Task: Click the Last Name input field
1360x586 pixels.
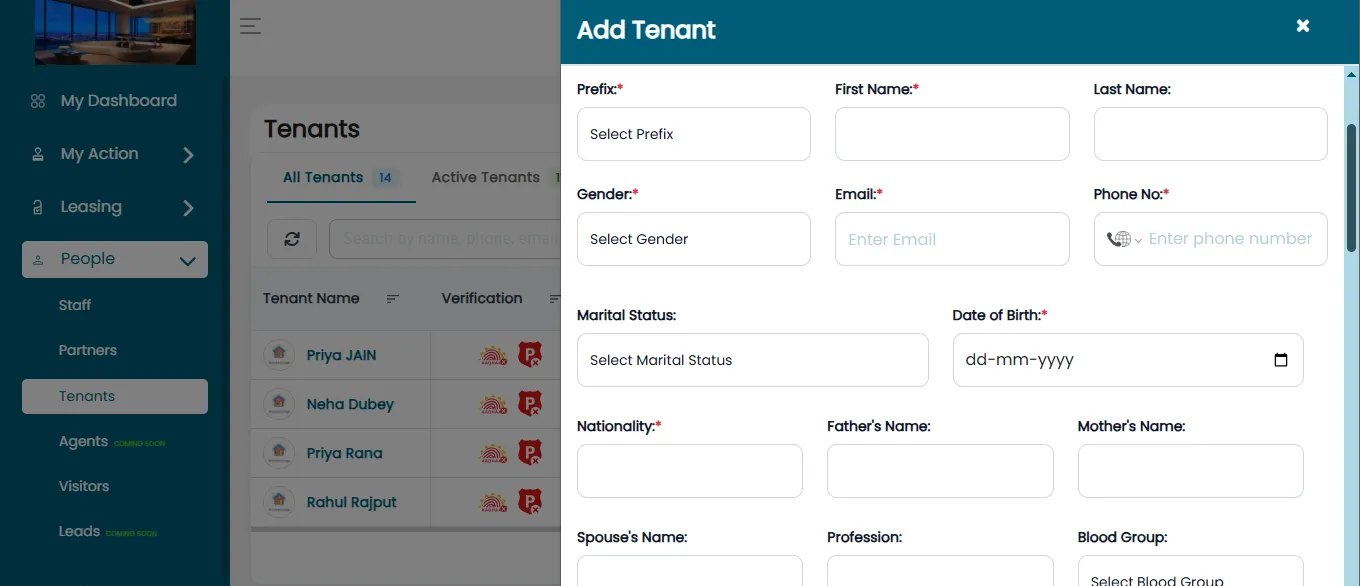Action: pyautogui.click(x=1211, y=134)
